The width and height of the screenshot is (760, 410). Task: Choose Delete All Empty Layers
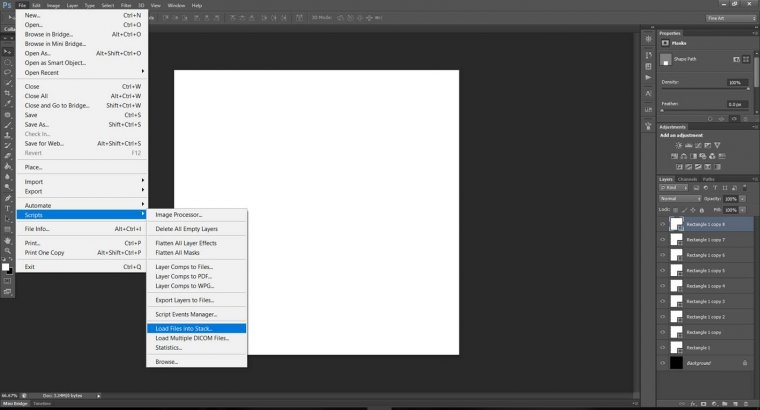click(x=196, y=229)
